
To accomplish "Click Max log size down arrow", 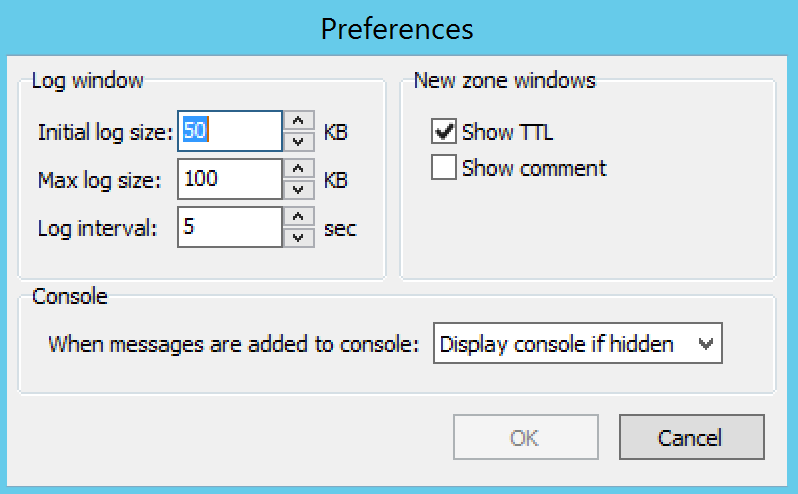I will [x=299, y=189].
